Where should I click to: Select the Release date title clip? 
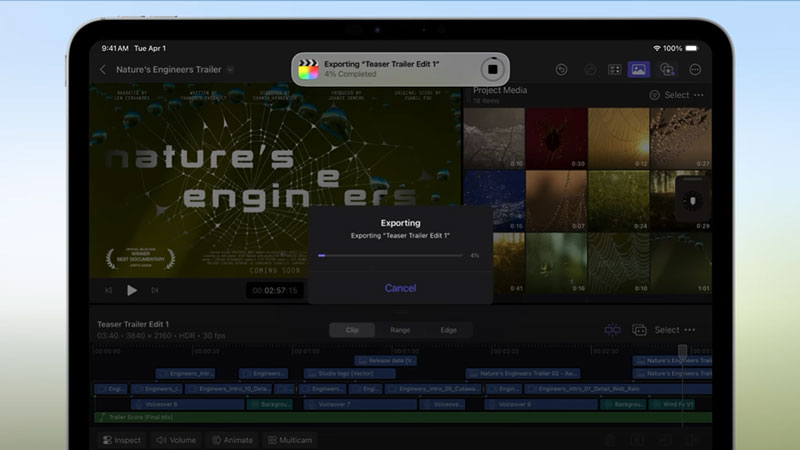tap(386, 361)
